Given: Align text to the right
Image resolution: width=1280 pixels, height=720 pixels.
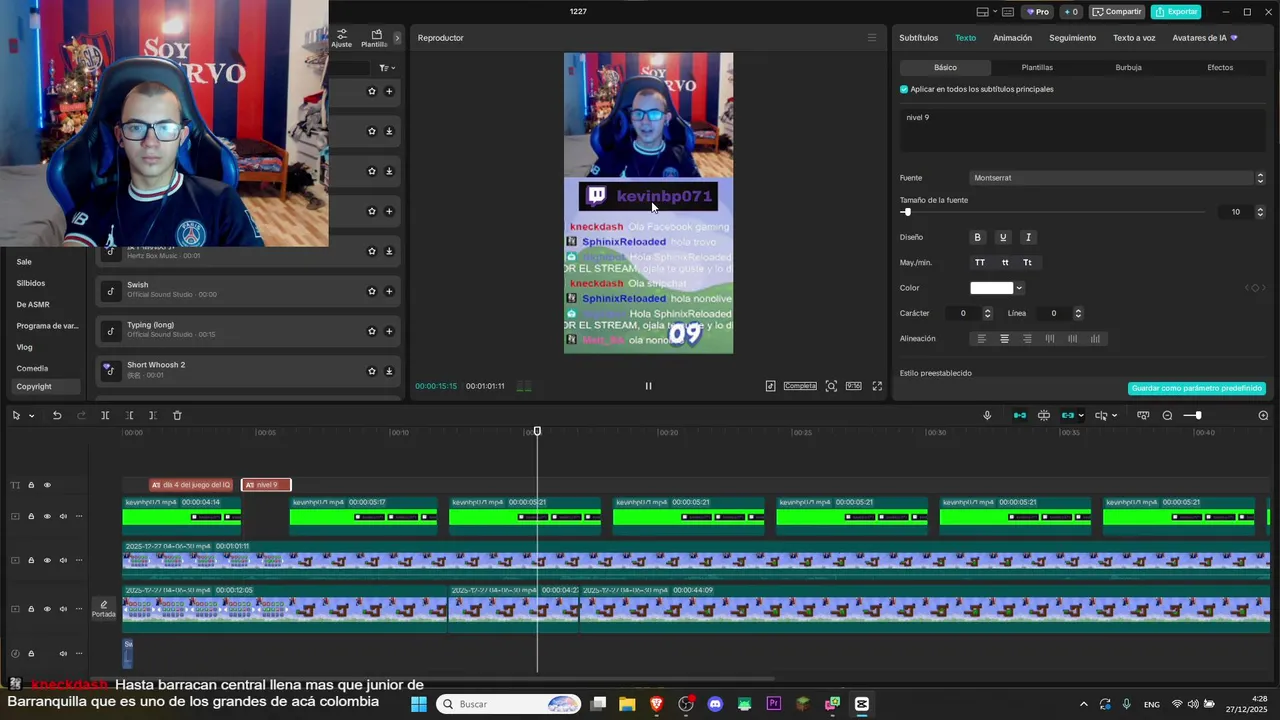Looking at the screenshot, I should 1027,339.
